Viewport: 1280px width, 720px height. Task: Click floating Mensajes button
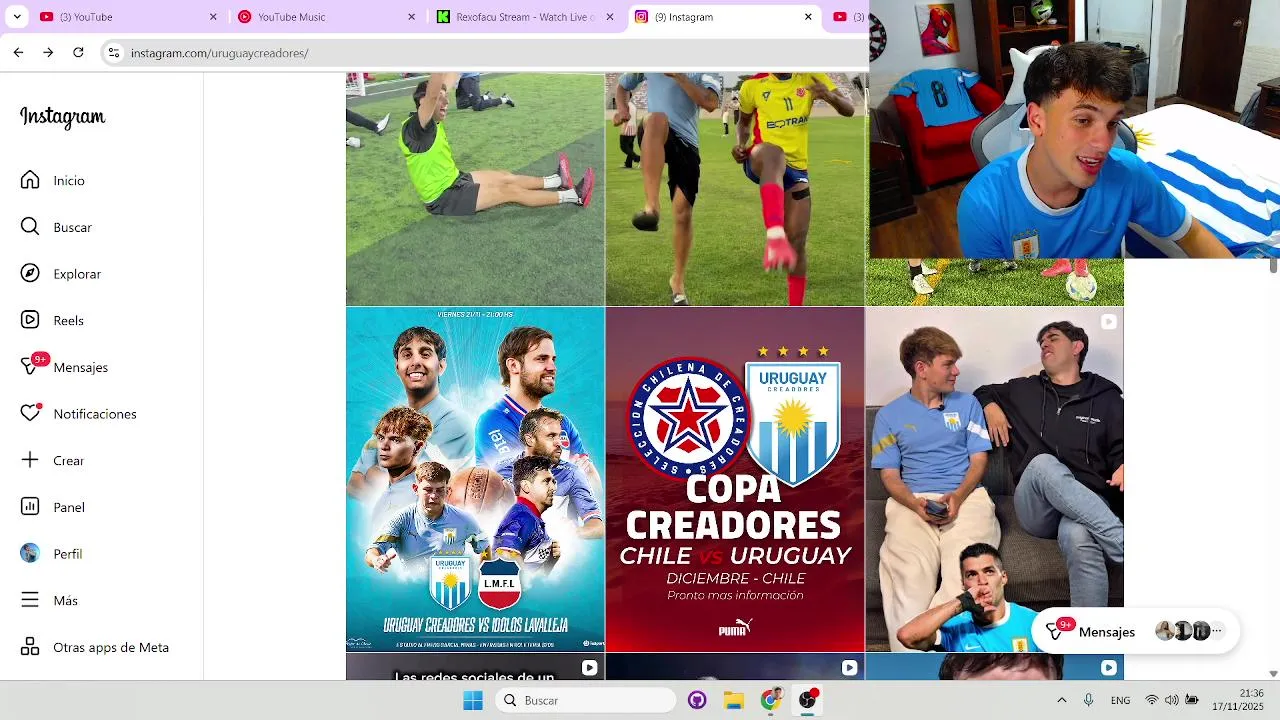1135,631
